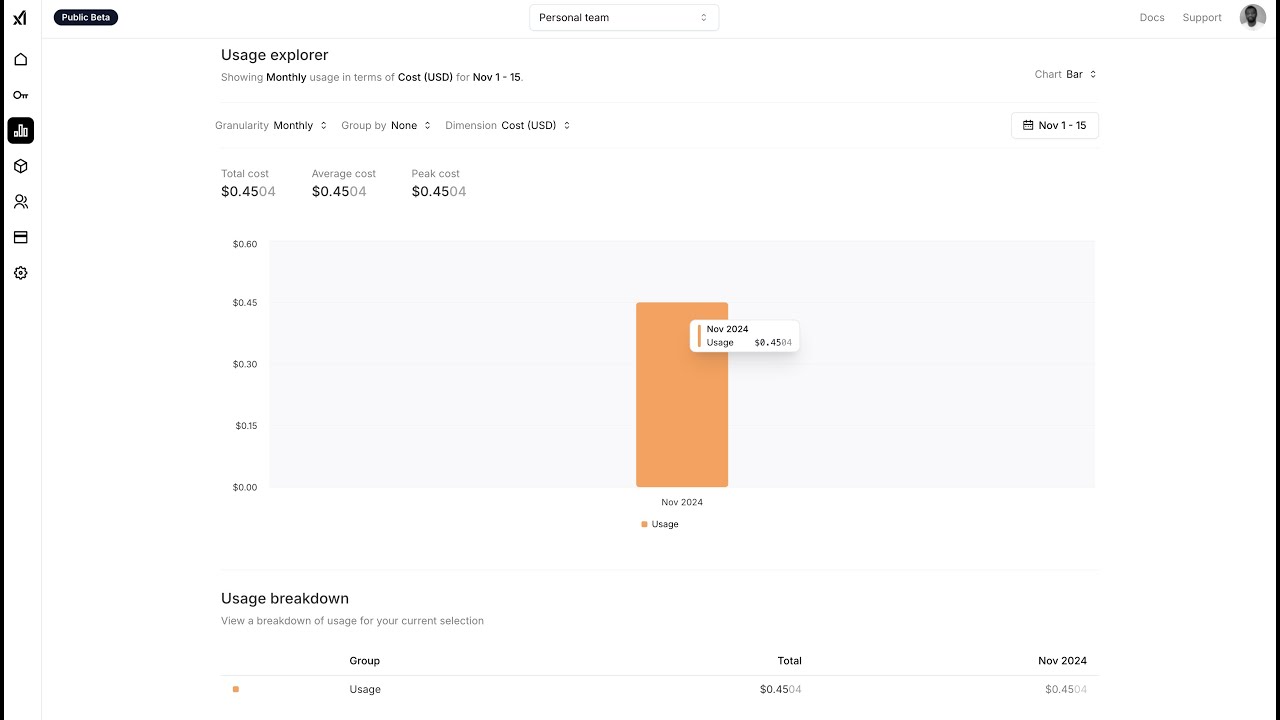Screen dimensions: 1280x720
Task: Open the Nov 1 - 15 date range picker
Action: [1054, 126]
